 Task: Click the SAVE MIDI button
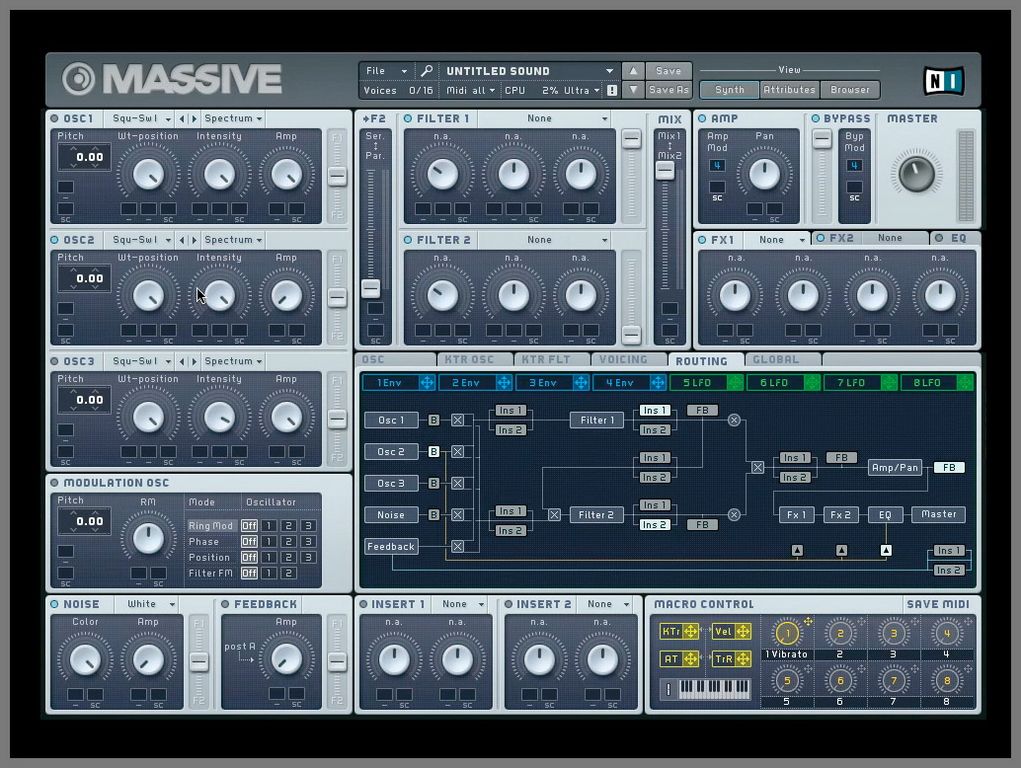938,604
